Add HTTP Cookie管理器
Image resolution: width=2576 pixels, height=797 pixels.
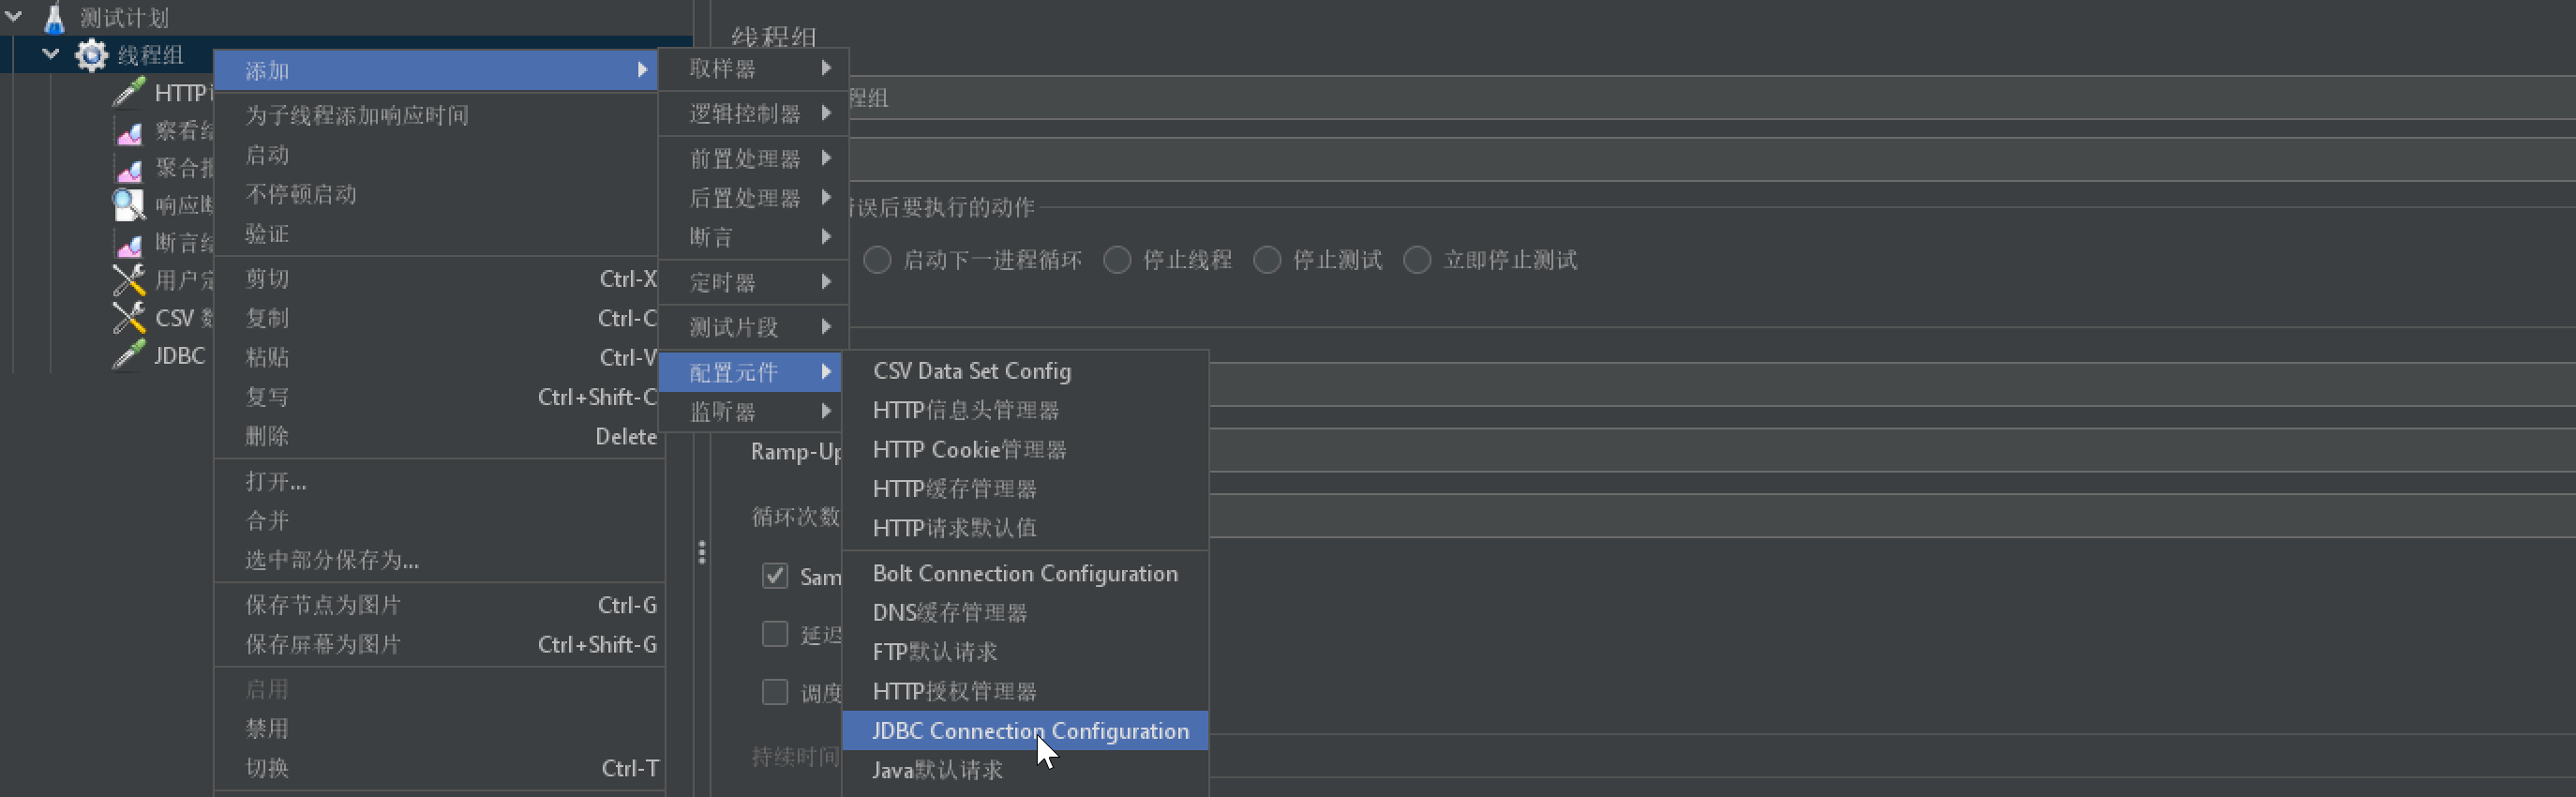click(1026, 450)
